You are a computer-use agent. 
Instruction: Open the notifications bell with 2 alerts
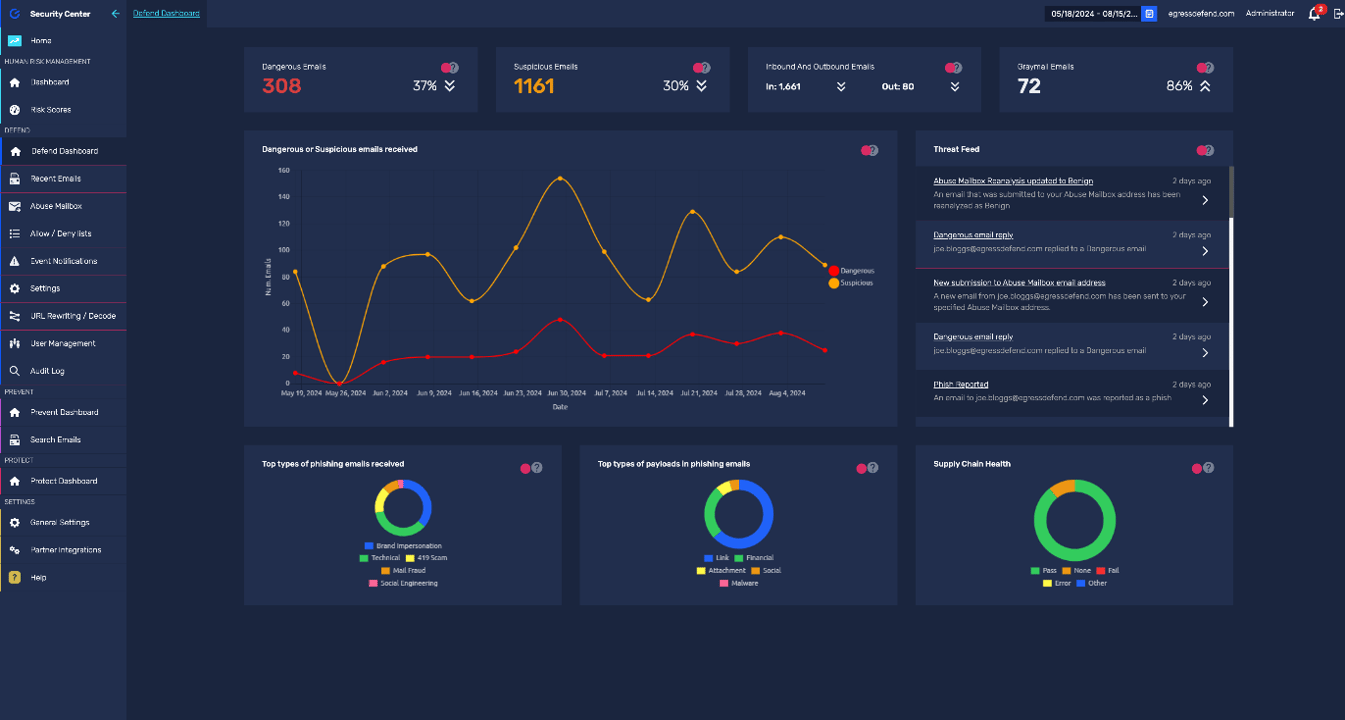point(1315,14)
